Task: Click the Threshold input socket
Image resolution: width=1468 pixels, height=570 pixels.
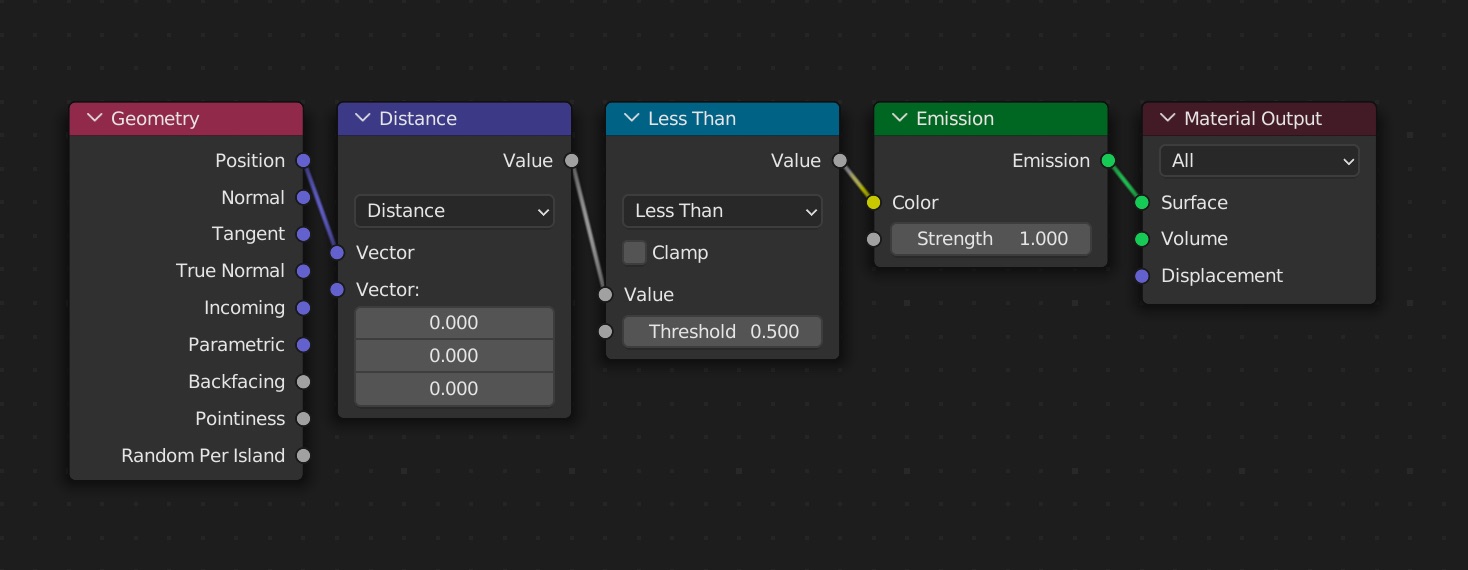Action: click(605, 331)
